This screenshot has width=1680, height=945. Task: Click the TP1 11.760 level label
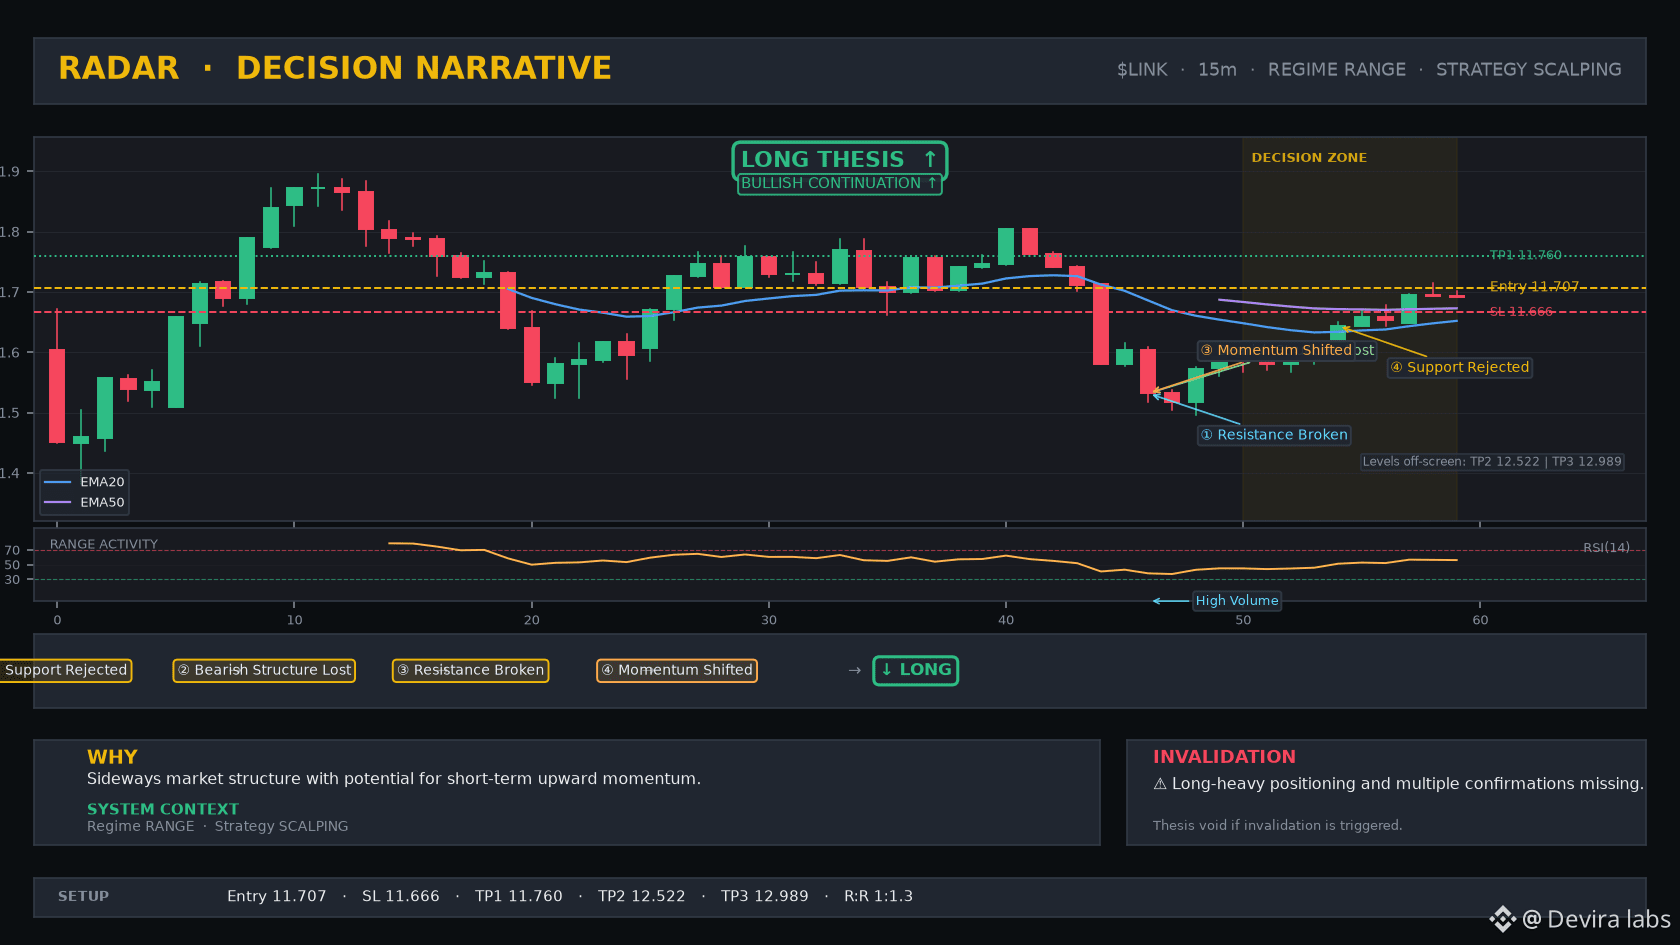[1525, 256]
